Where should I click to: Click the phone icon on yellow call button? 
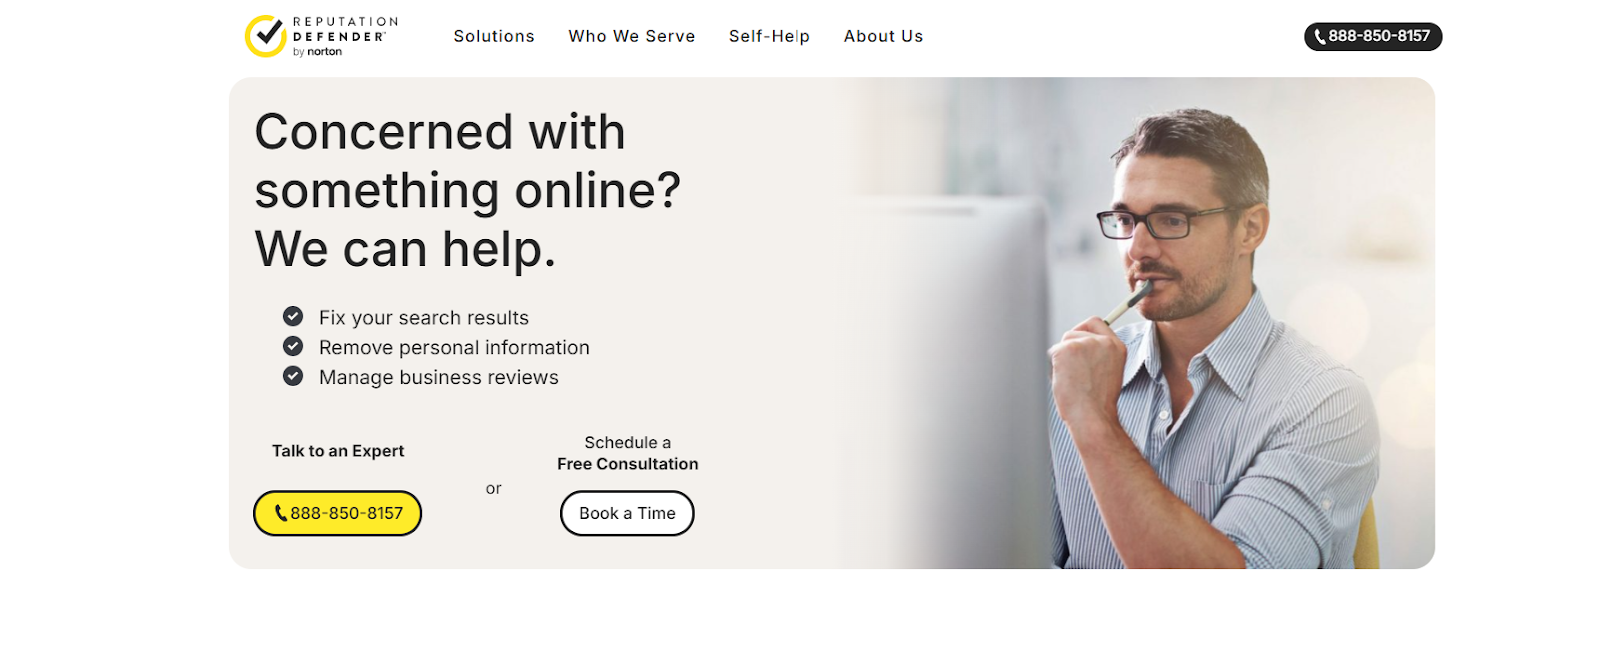tap(281, 513)
